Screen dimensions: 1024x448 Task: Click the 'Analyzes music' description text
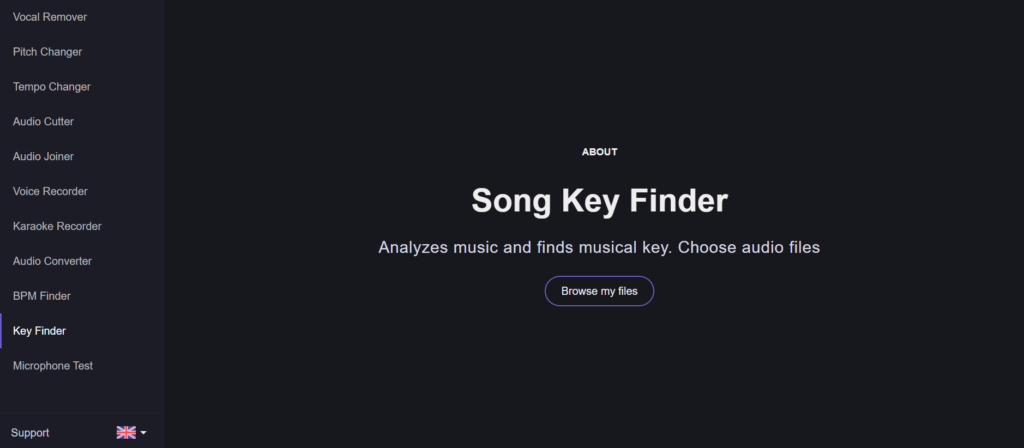599,248
